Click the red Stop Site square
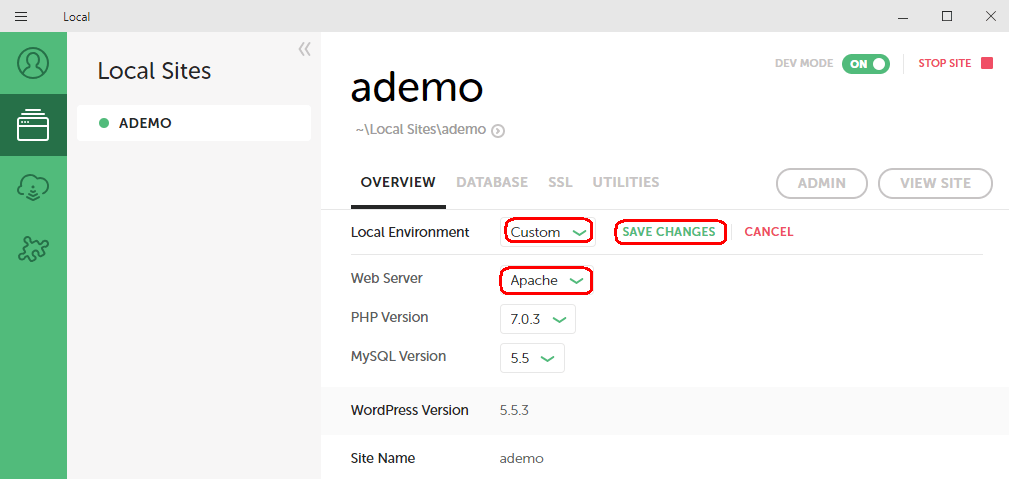This screenshot has height=479, width=1009. tap(987, 63)
